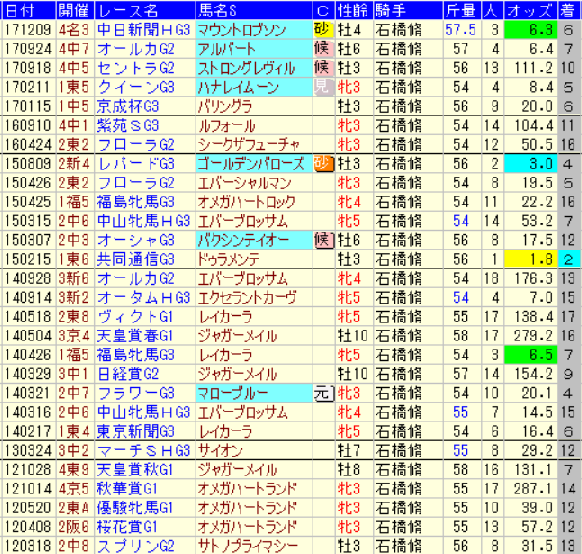Viewport: 582px width, 554px height.
Task: Open the 天皇賞秋G1 race link
Action: click(135, 470)
